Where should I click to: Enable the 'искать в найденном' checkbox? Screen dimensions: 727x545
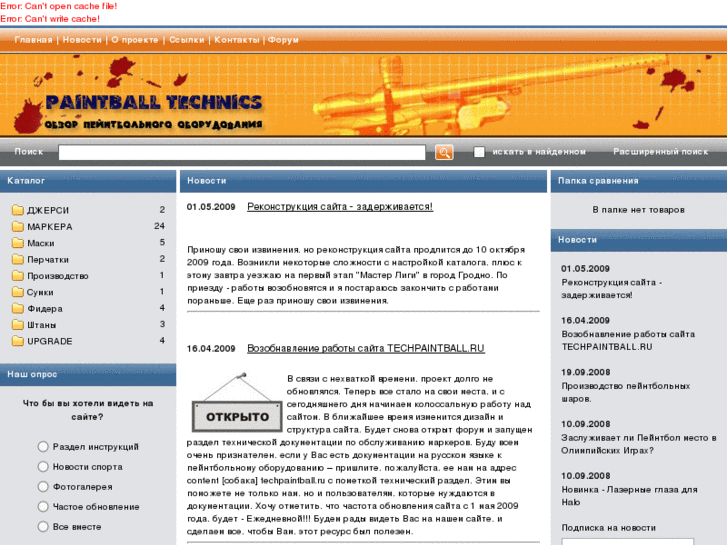pos(479,152)
